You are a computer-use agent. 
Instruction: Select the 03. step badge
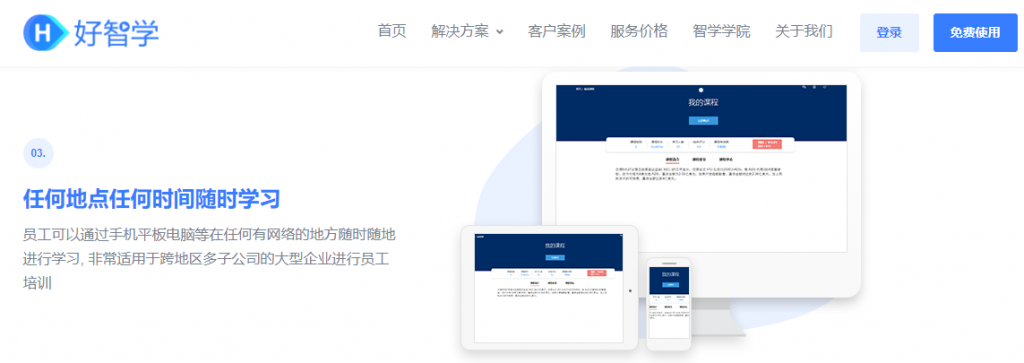[x=39, y=153]
